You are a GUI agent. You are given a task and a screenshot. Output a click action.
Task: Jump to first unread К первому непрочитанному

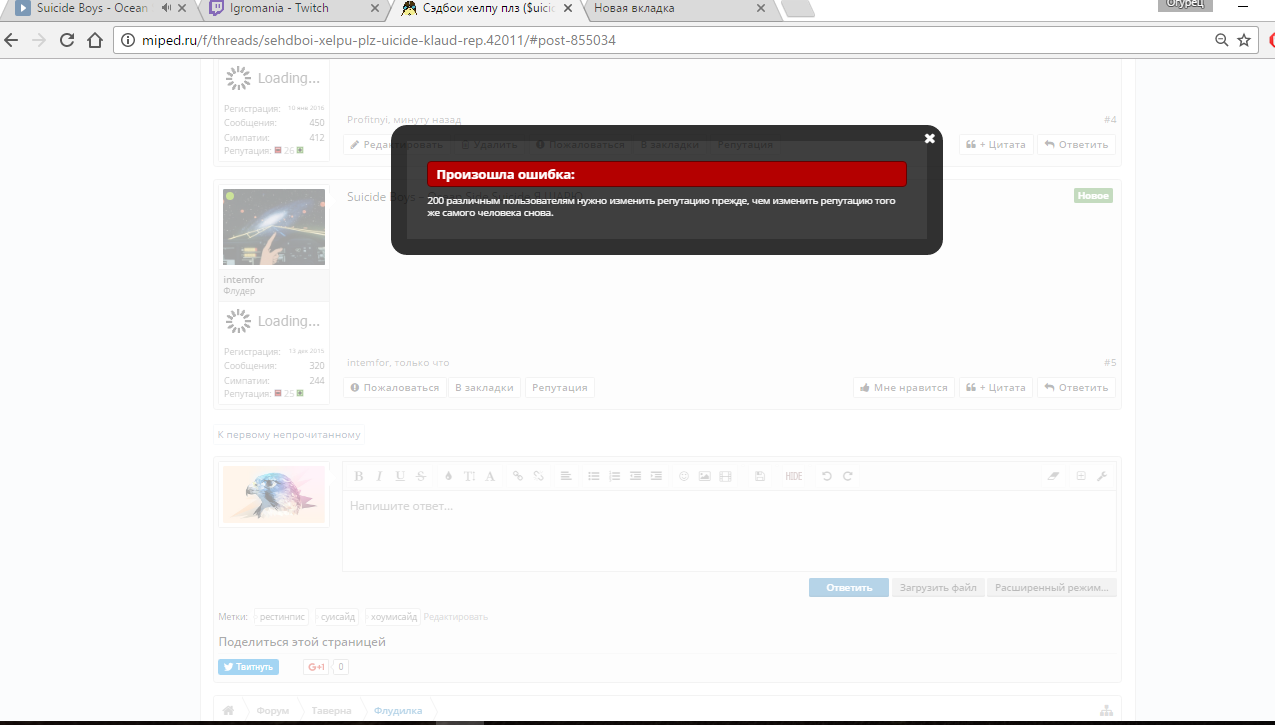point(289,435)
